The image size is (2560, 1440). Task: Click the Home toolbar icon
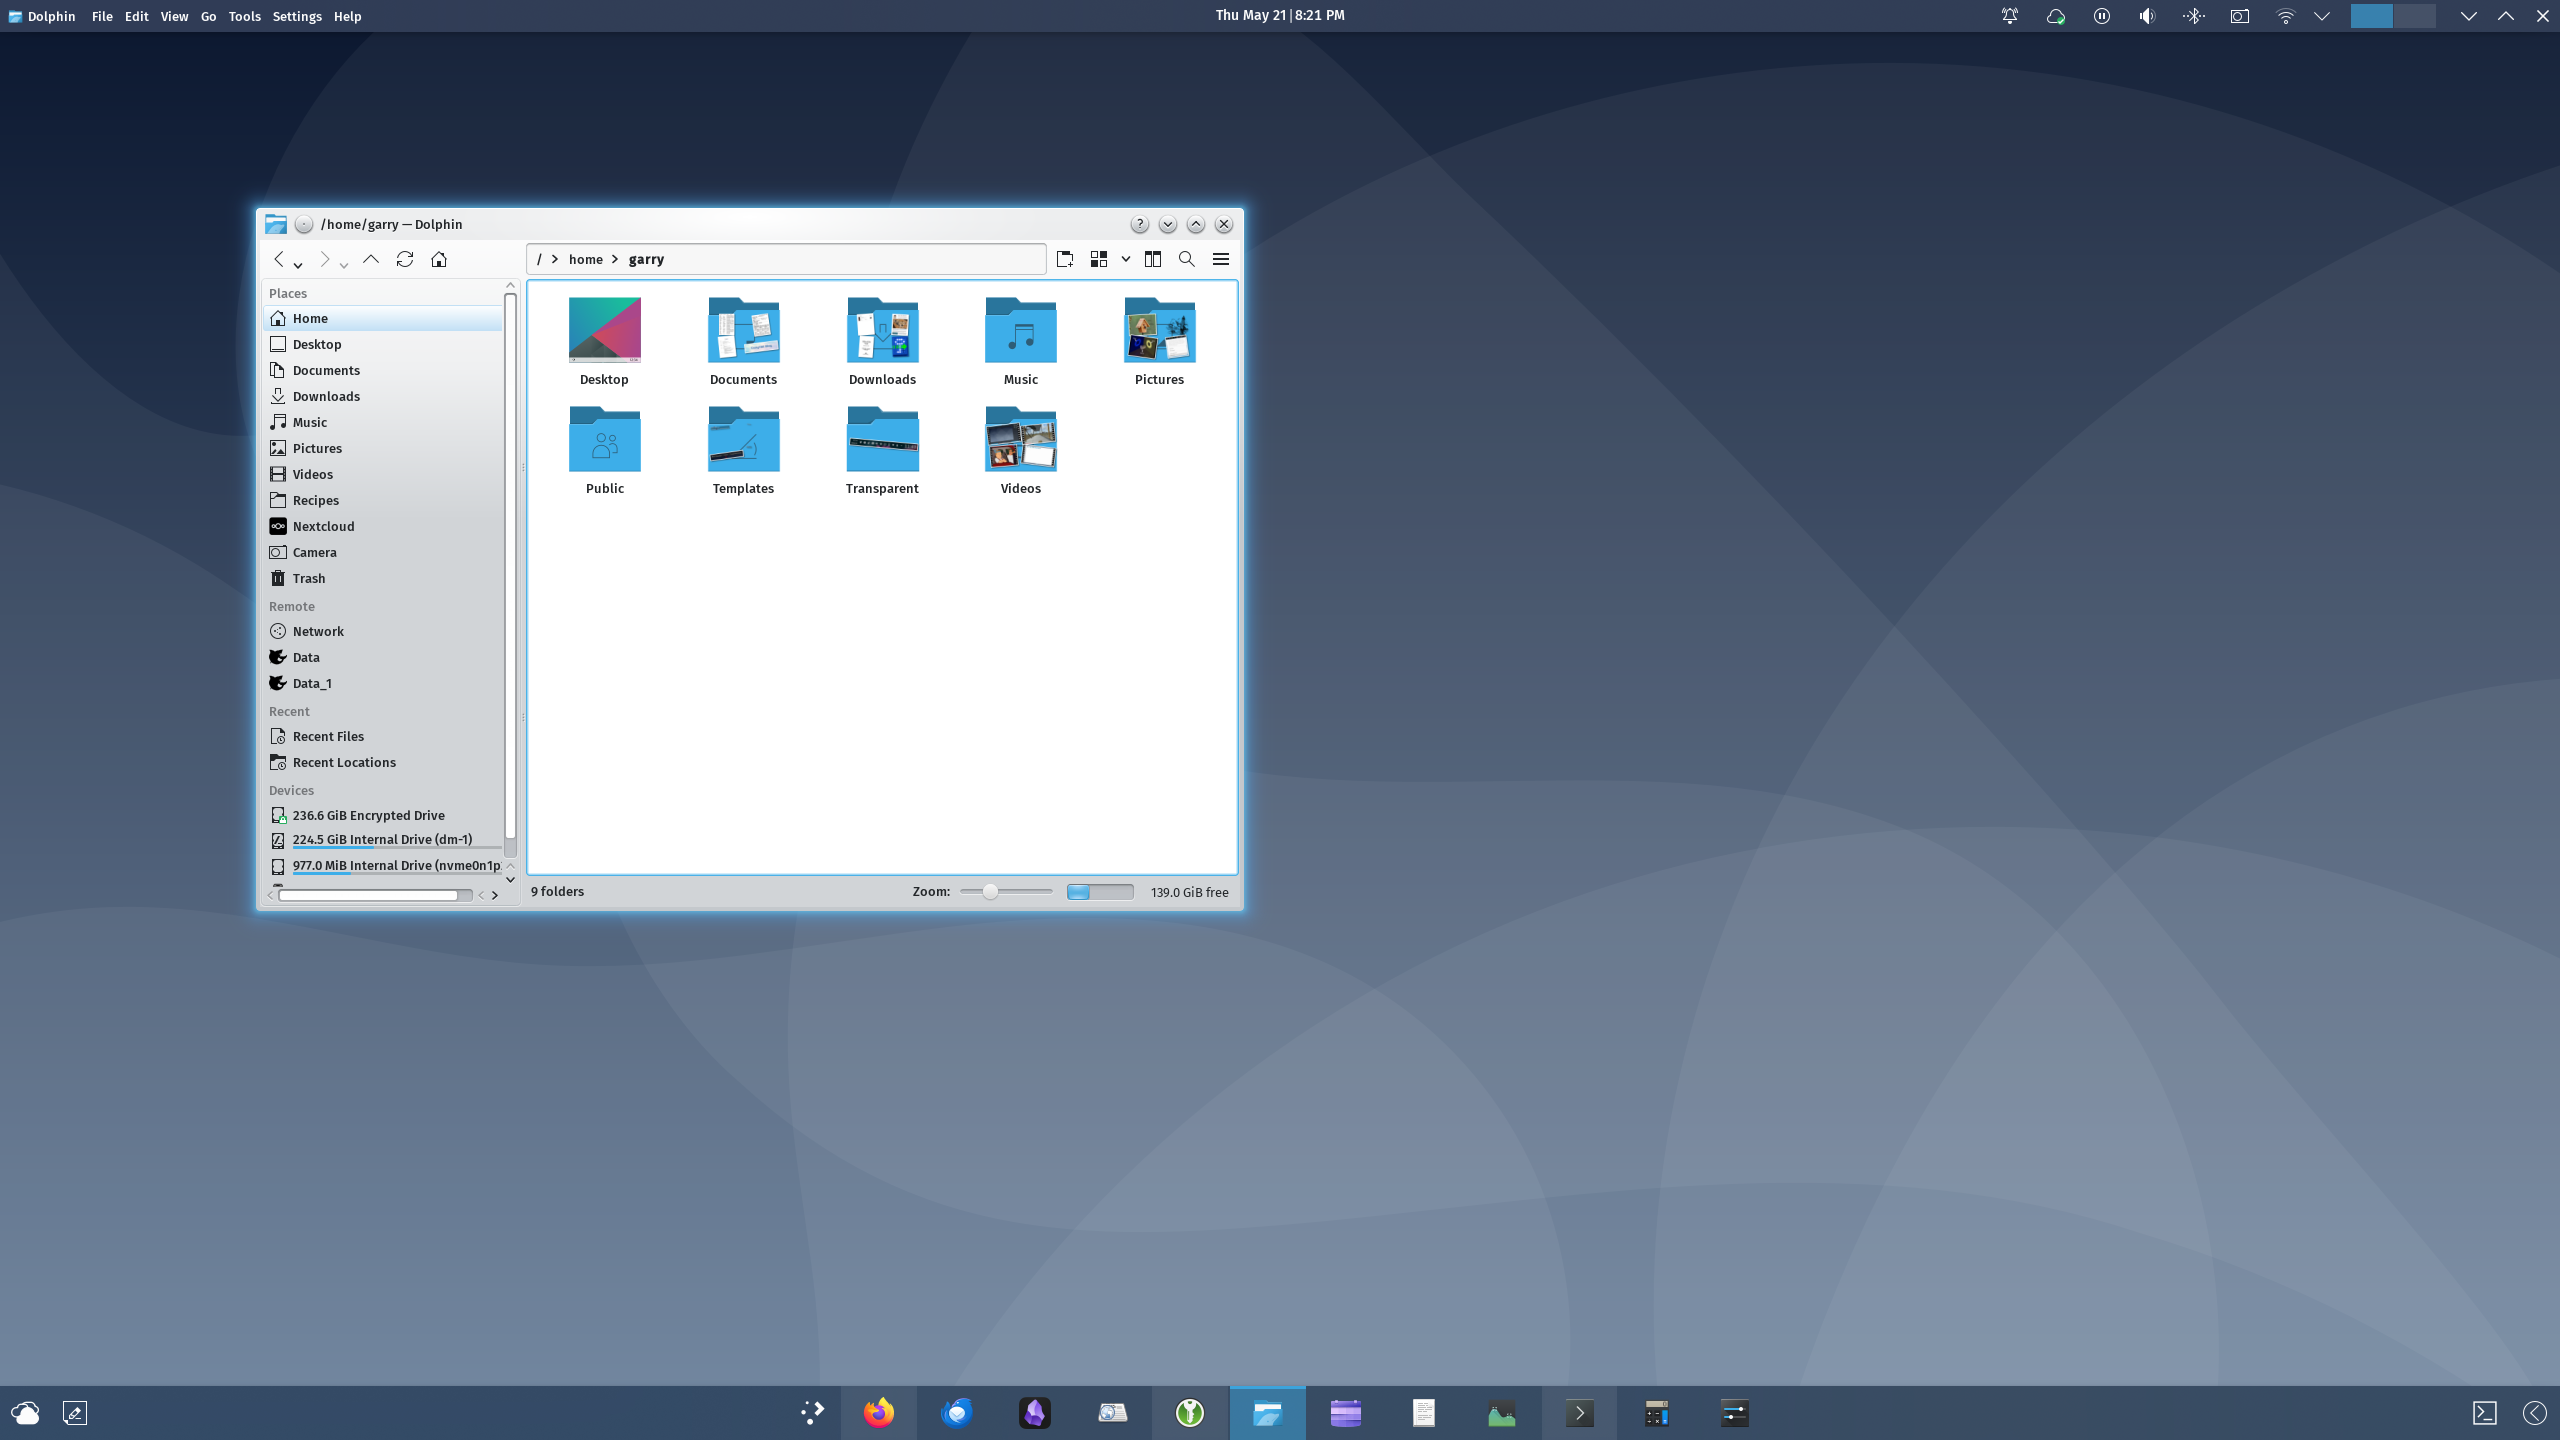439,259
